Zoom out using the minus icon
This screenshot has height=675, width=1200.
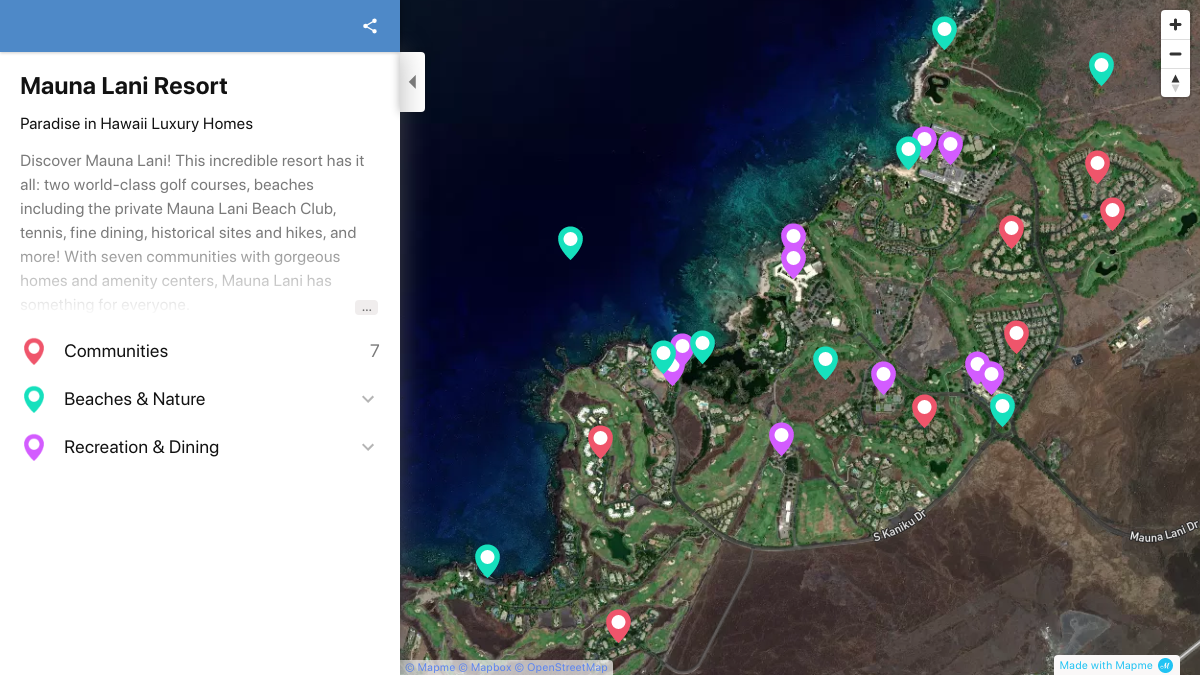click(1175, 54)
